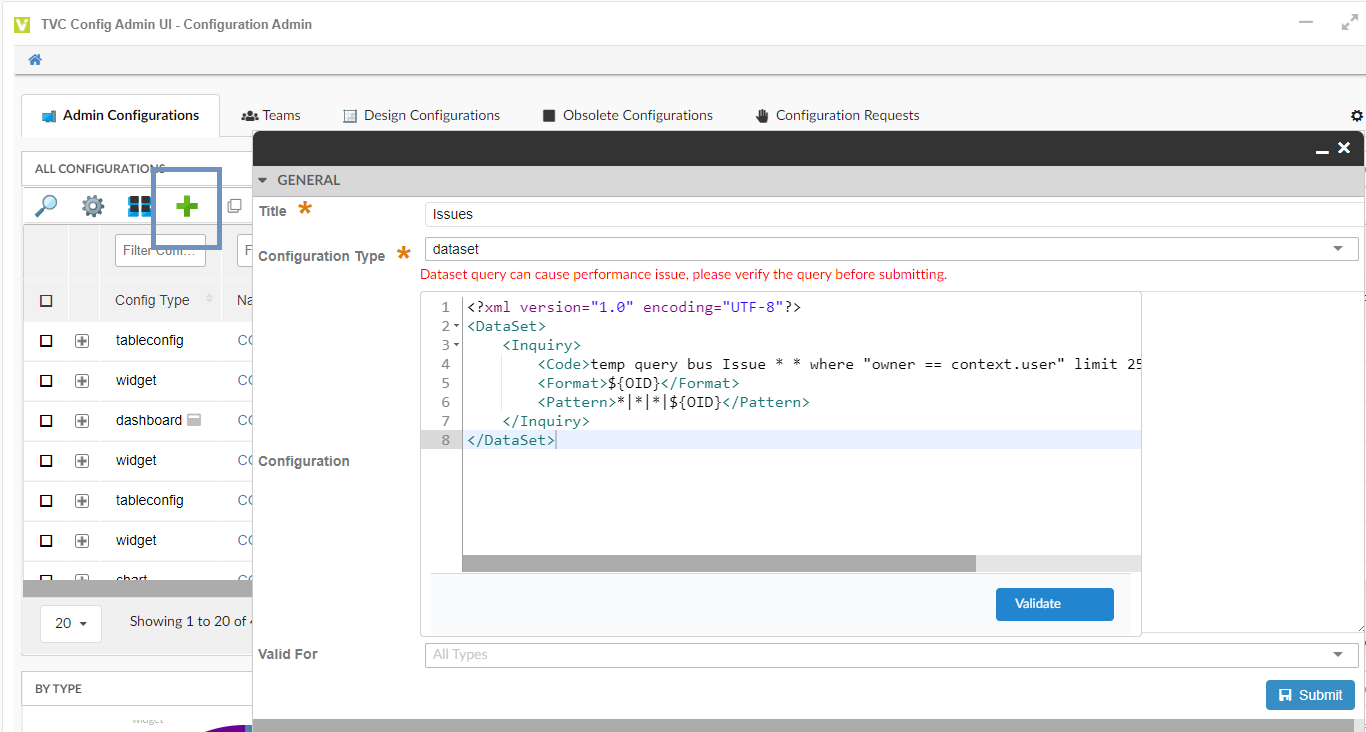This screenshot has width=1366, height=732.
Task: Select the dashboard row checkbox
Action: pos(46,421)
